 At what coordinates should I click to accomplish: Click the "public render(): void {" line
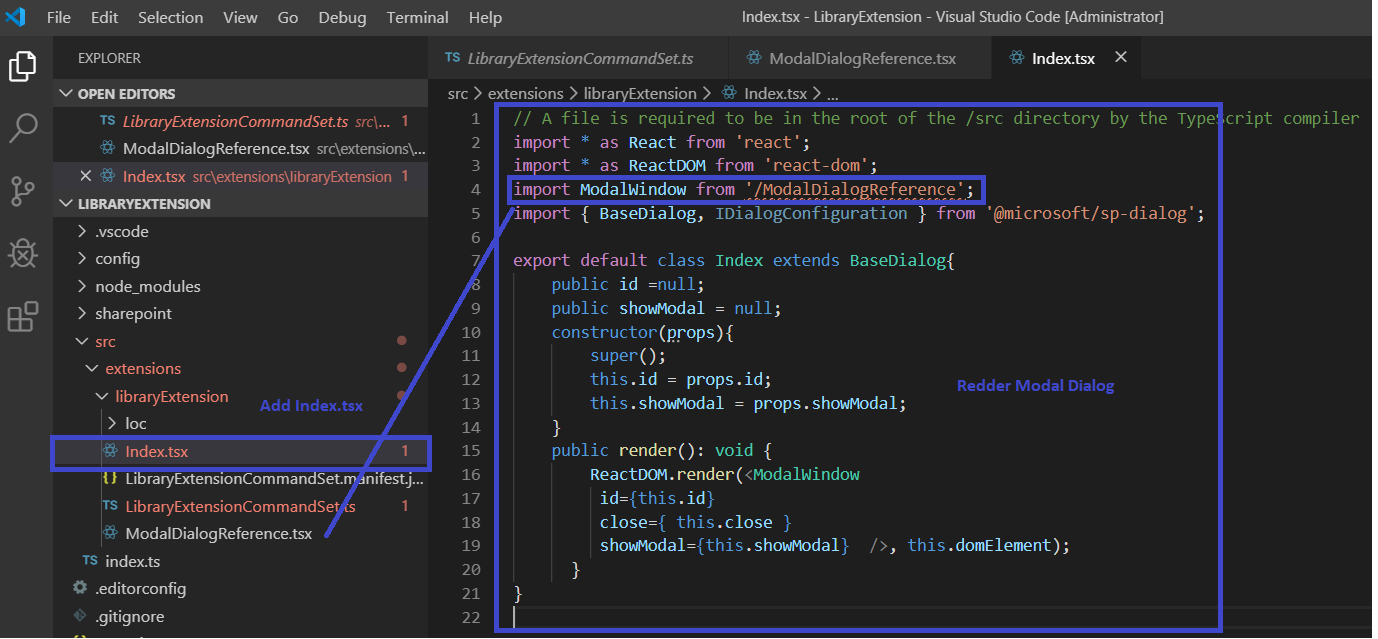662,451
